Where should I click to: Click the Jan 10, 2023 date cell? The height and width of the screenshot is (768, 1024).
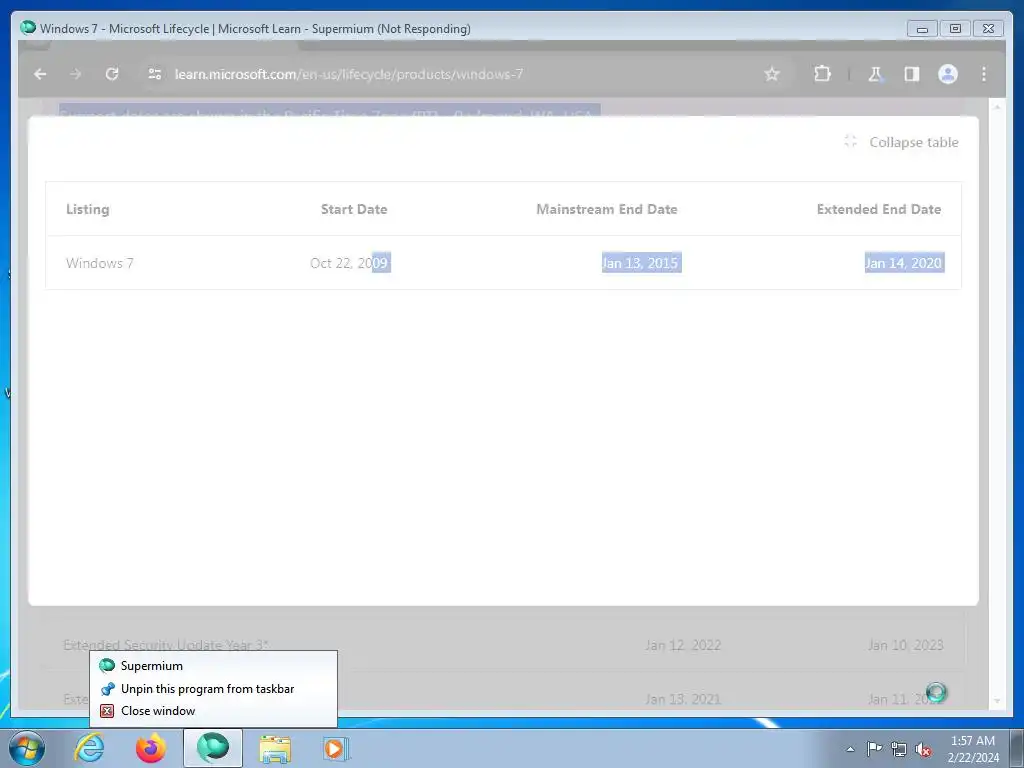pos(905,645)
